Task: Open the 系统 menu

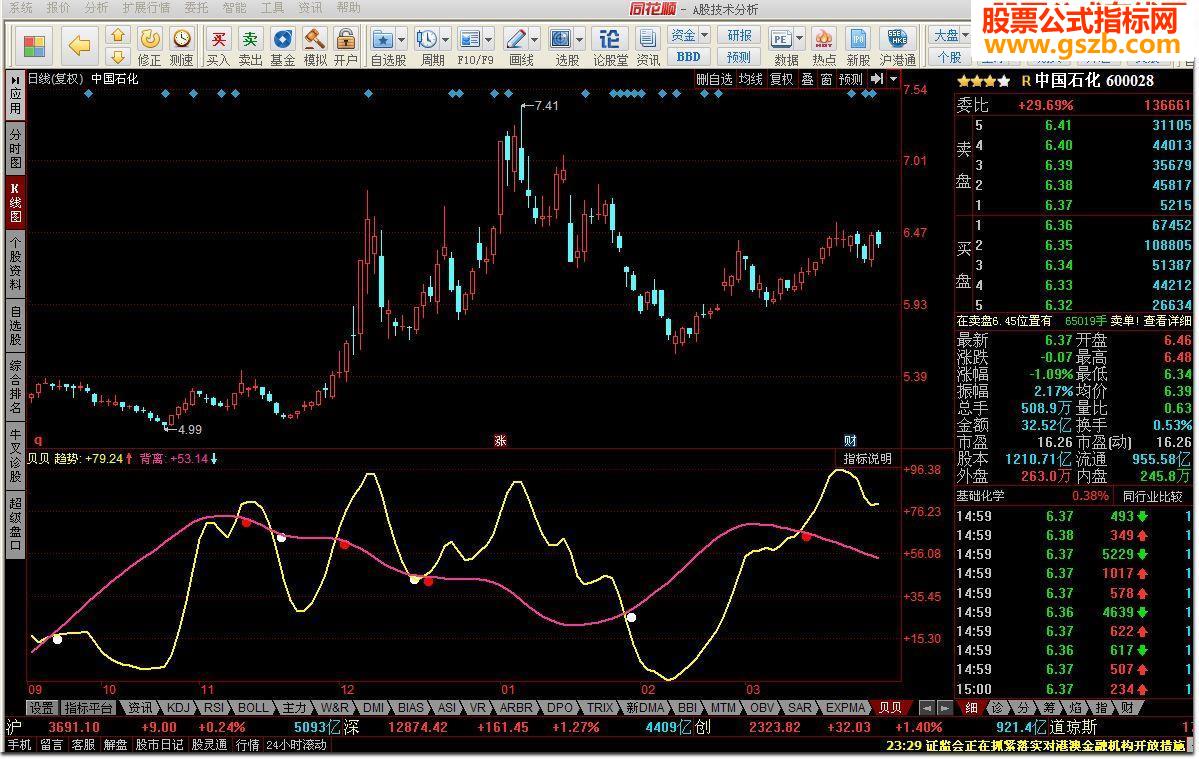Action: click(x=21, y=8)
